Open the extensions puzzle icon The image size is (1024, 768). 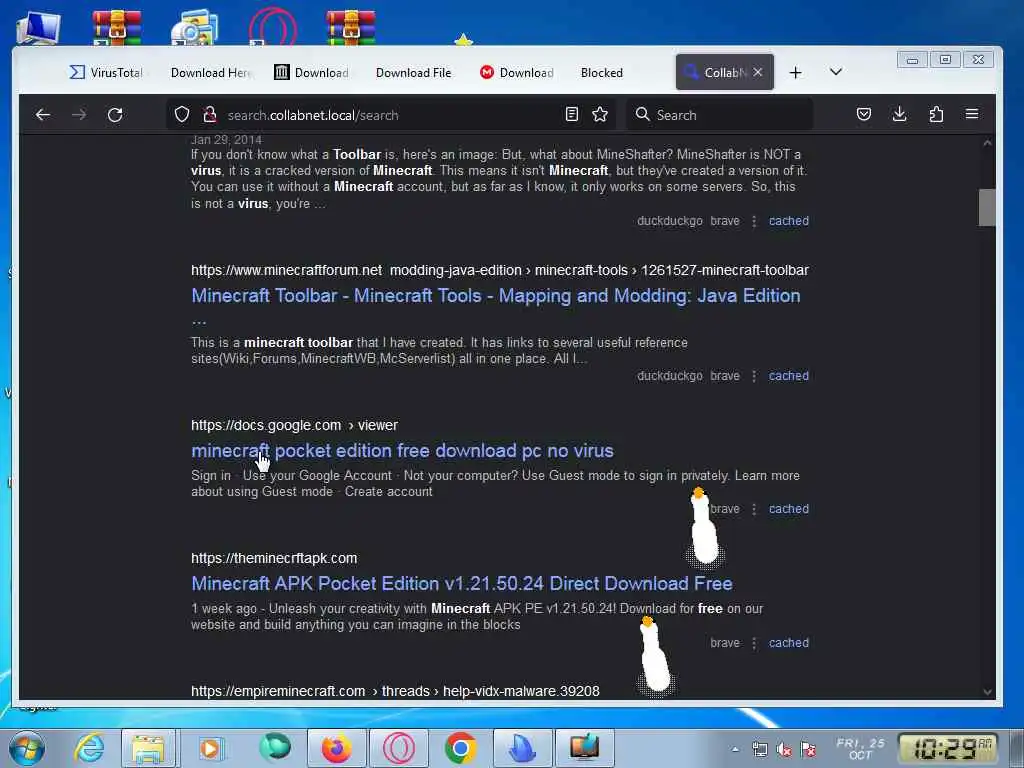click(x=936, y=115)
